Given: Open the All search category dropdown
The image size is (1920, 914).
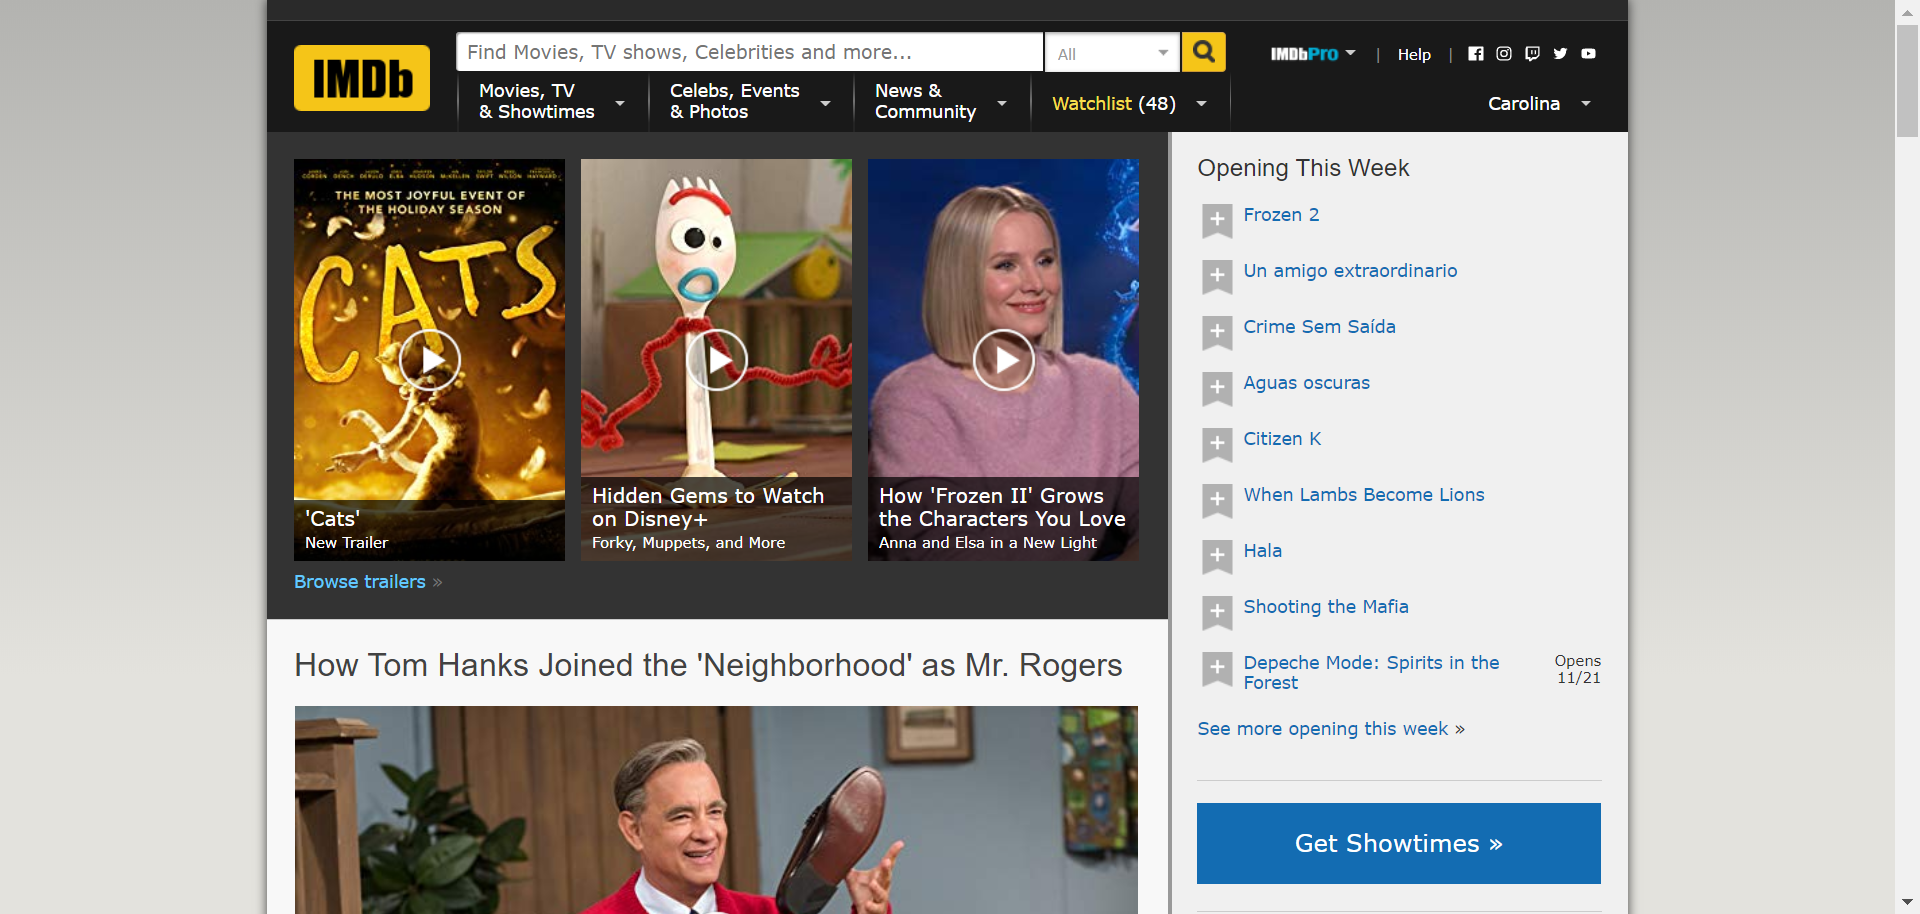Looking at the screenshot, I should point(1112,54).
